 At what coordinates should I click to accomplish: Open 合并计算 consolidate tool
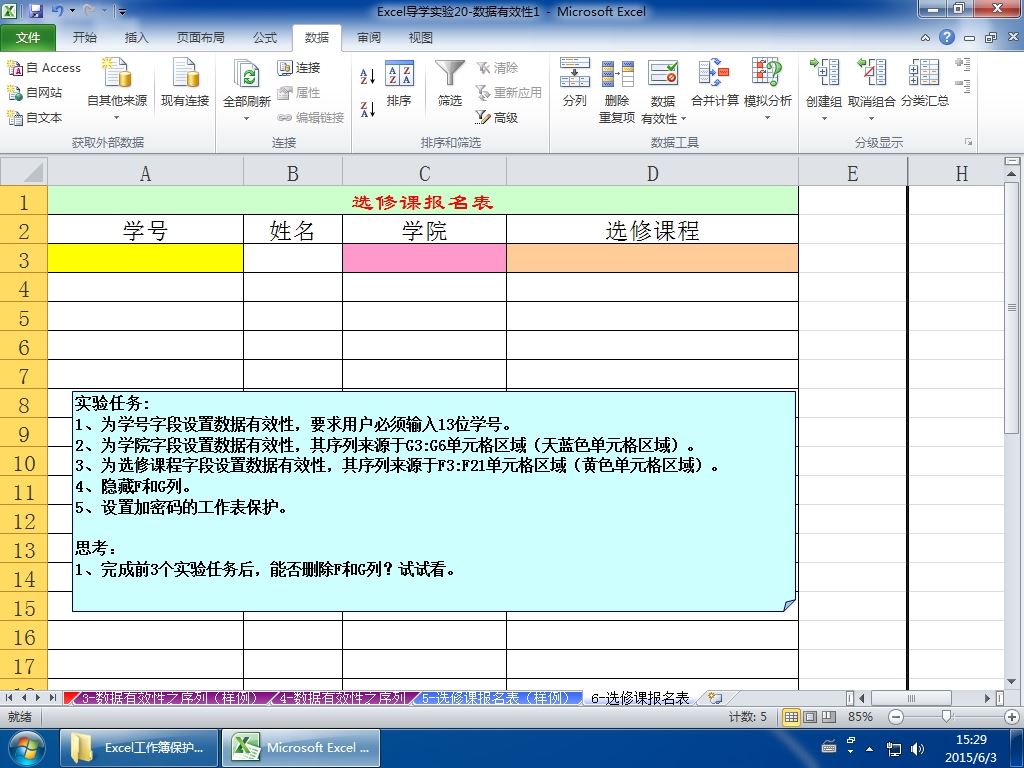click(714, 82)
